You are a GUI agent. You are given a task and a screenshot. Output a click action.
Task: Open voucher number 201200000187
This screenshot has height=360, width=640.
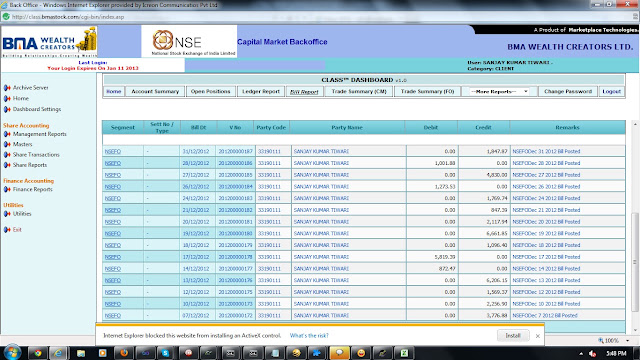[x=236, y=151]
